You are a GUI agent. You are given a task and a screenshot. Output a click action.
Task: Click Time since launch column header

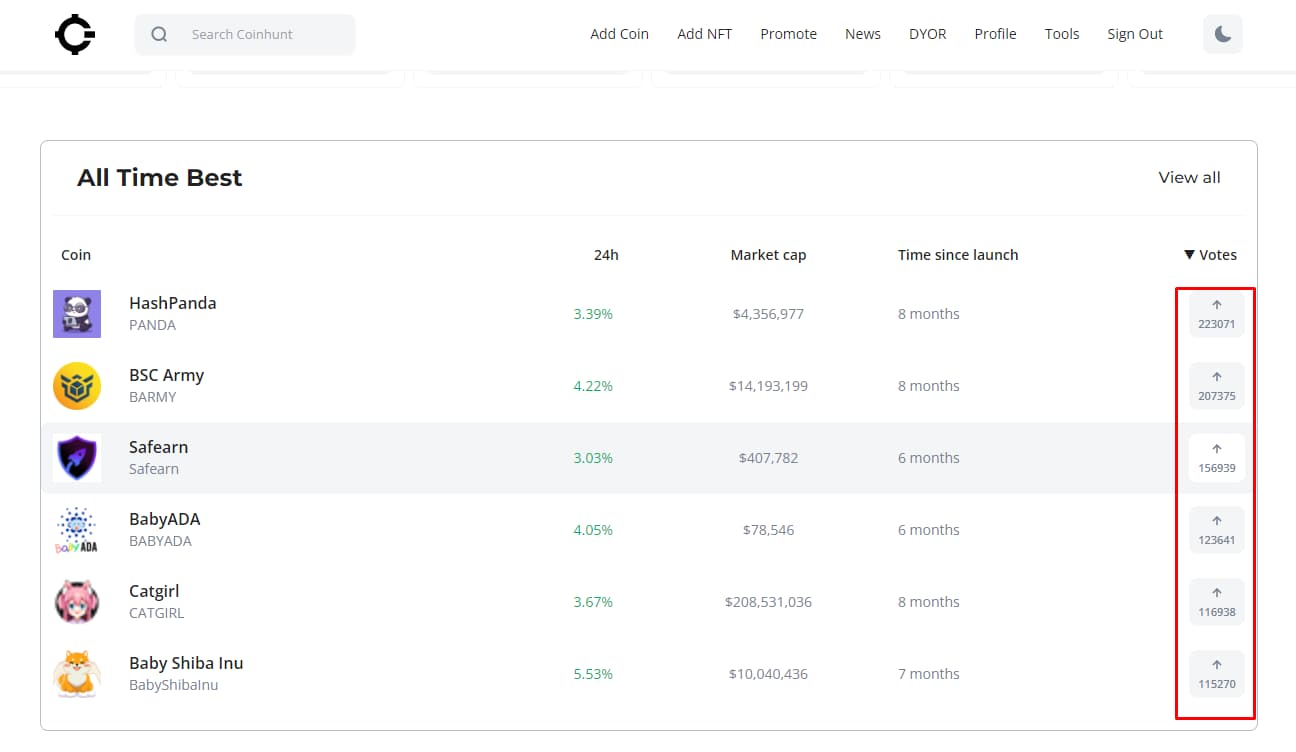click(958, 255)
